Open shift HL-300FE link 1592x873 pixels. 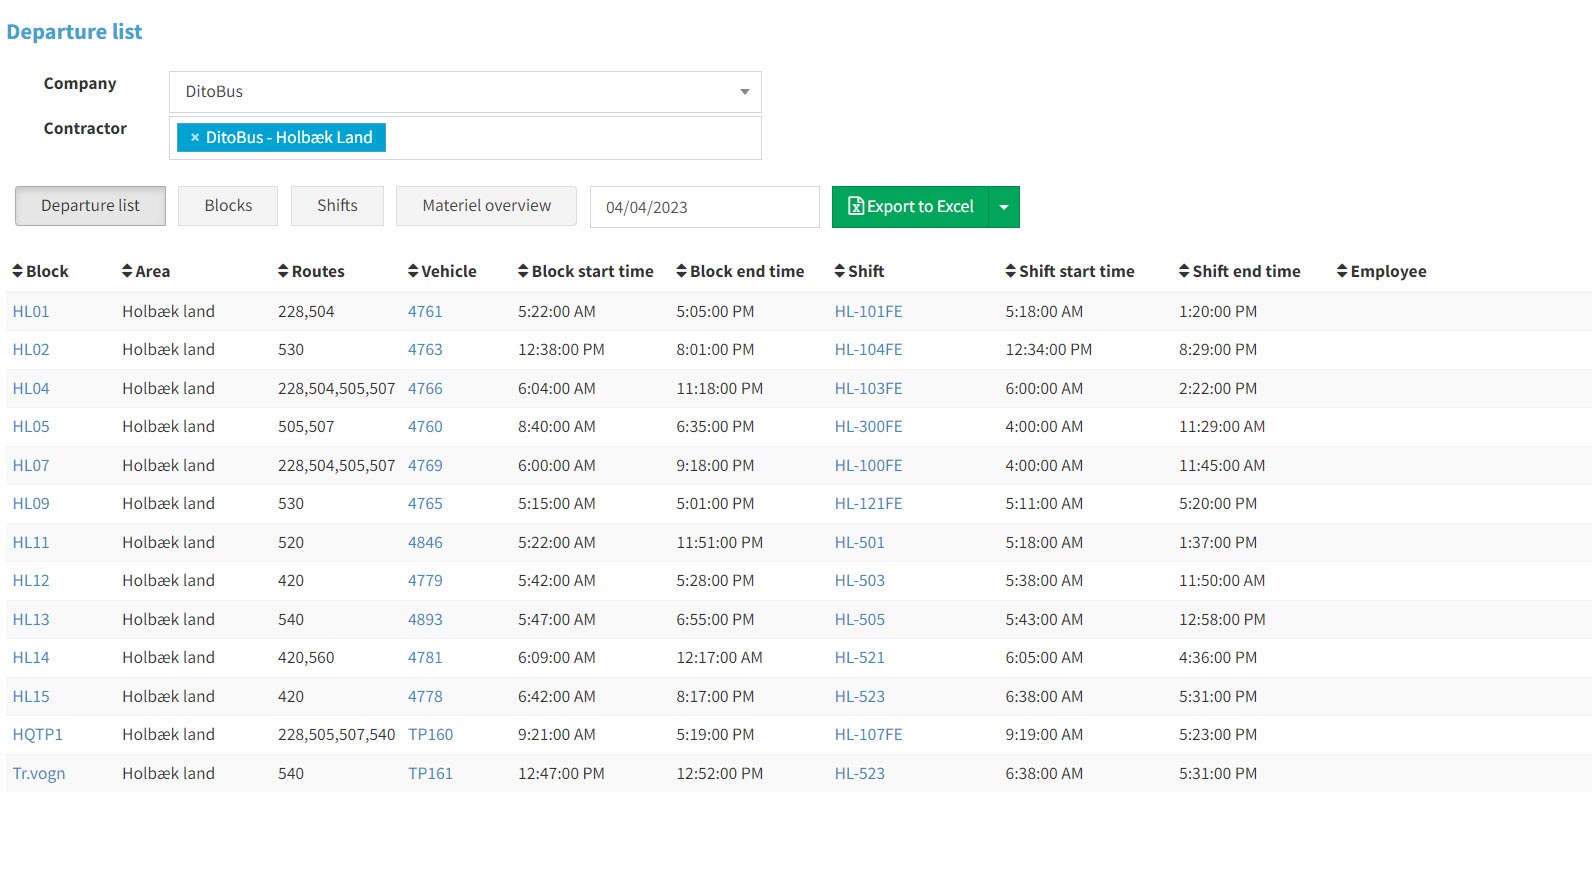(x=869, y=427)
